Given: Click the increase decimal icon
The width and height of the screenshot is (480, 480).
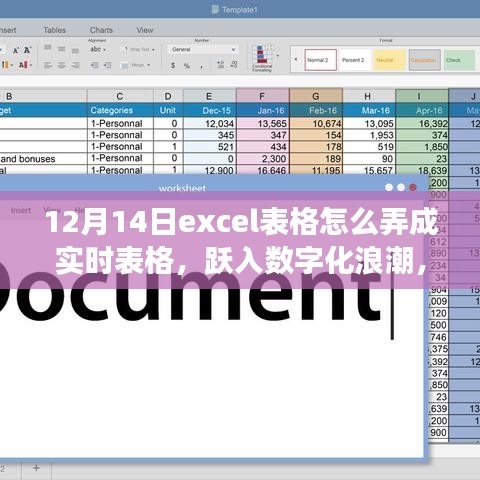Looking at the screenshot, I should (x=220, y=64).
